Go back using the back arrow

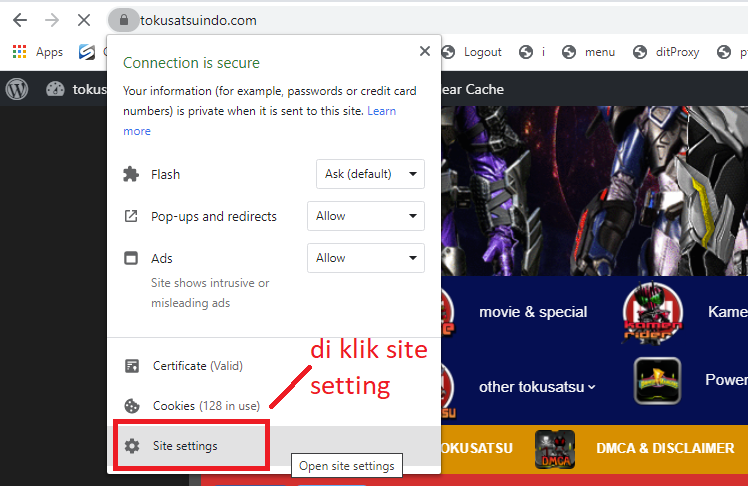pyautogui.click(x=20, y=20)
